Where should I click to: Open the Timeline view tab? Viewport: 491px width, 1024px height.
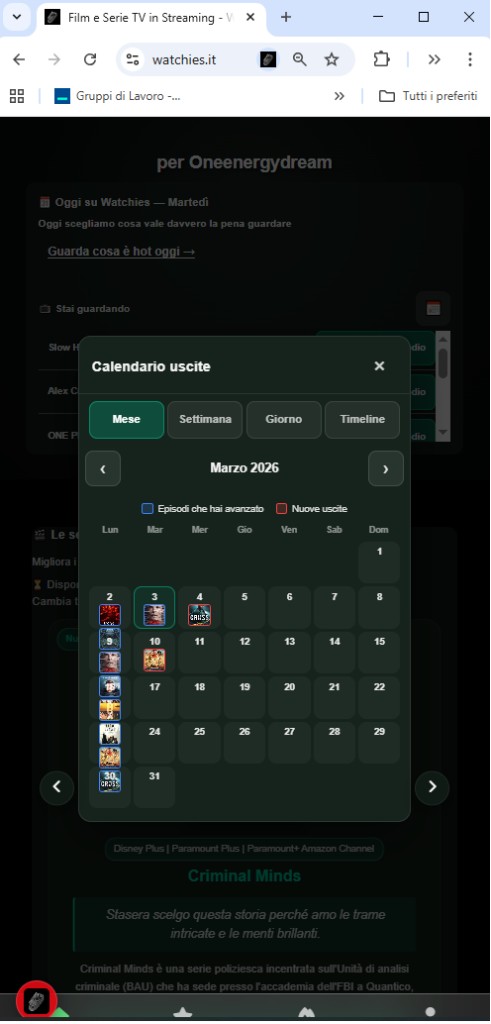[x=362, y=419]
